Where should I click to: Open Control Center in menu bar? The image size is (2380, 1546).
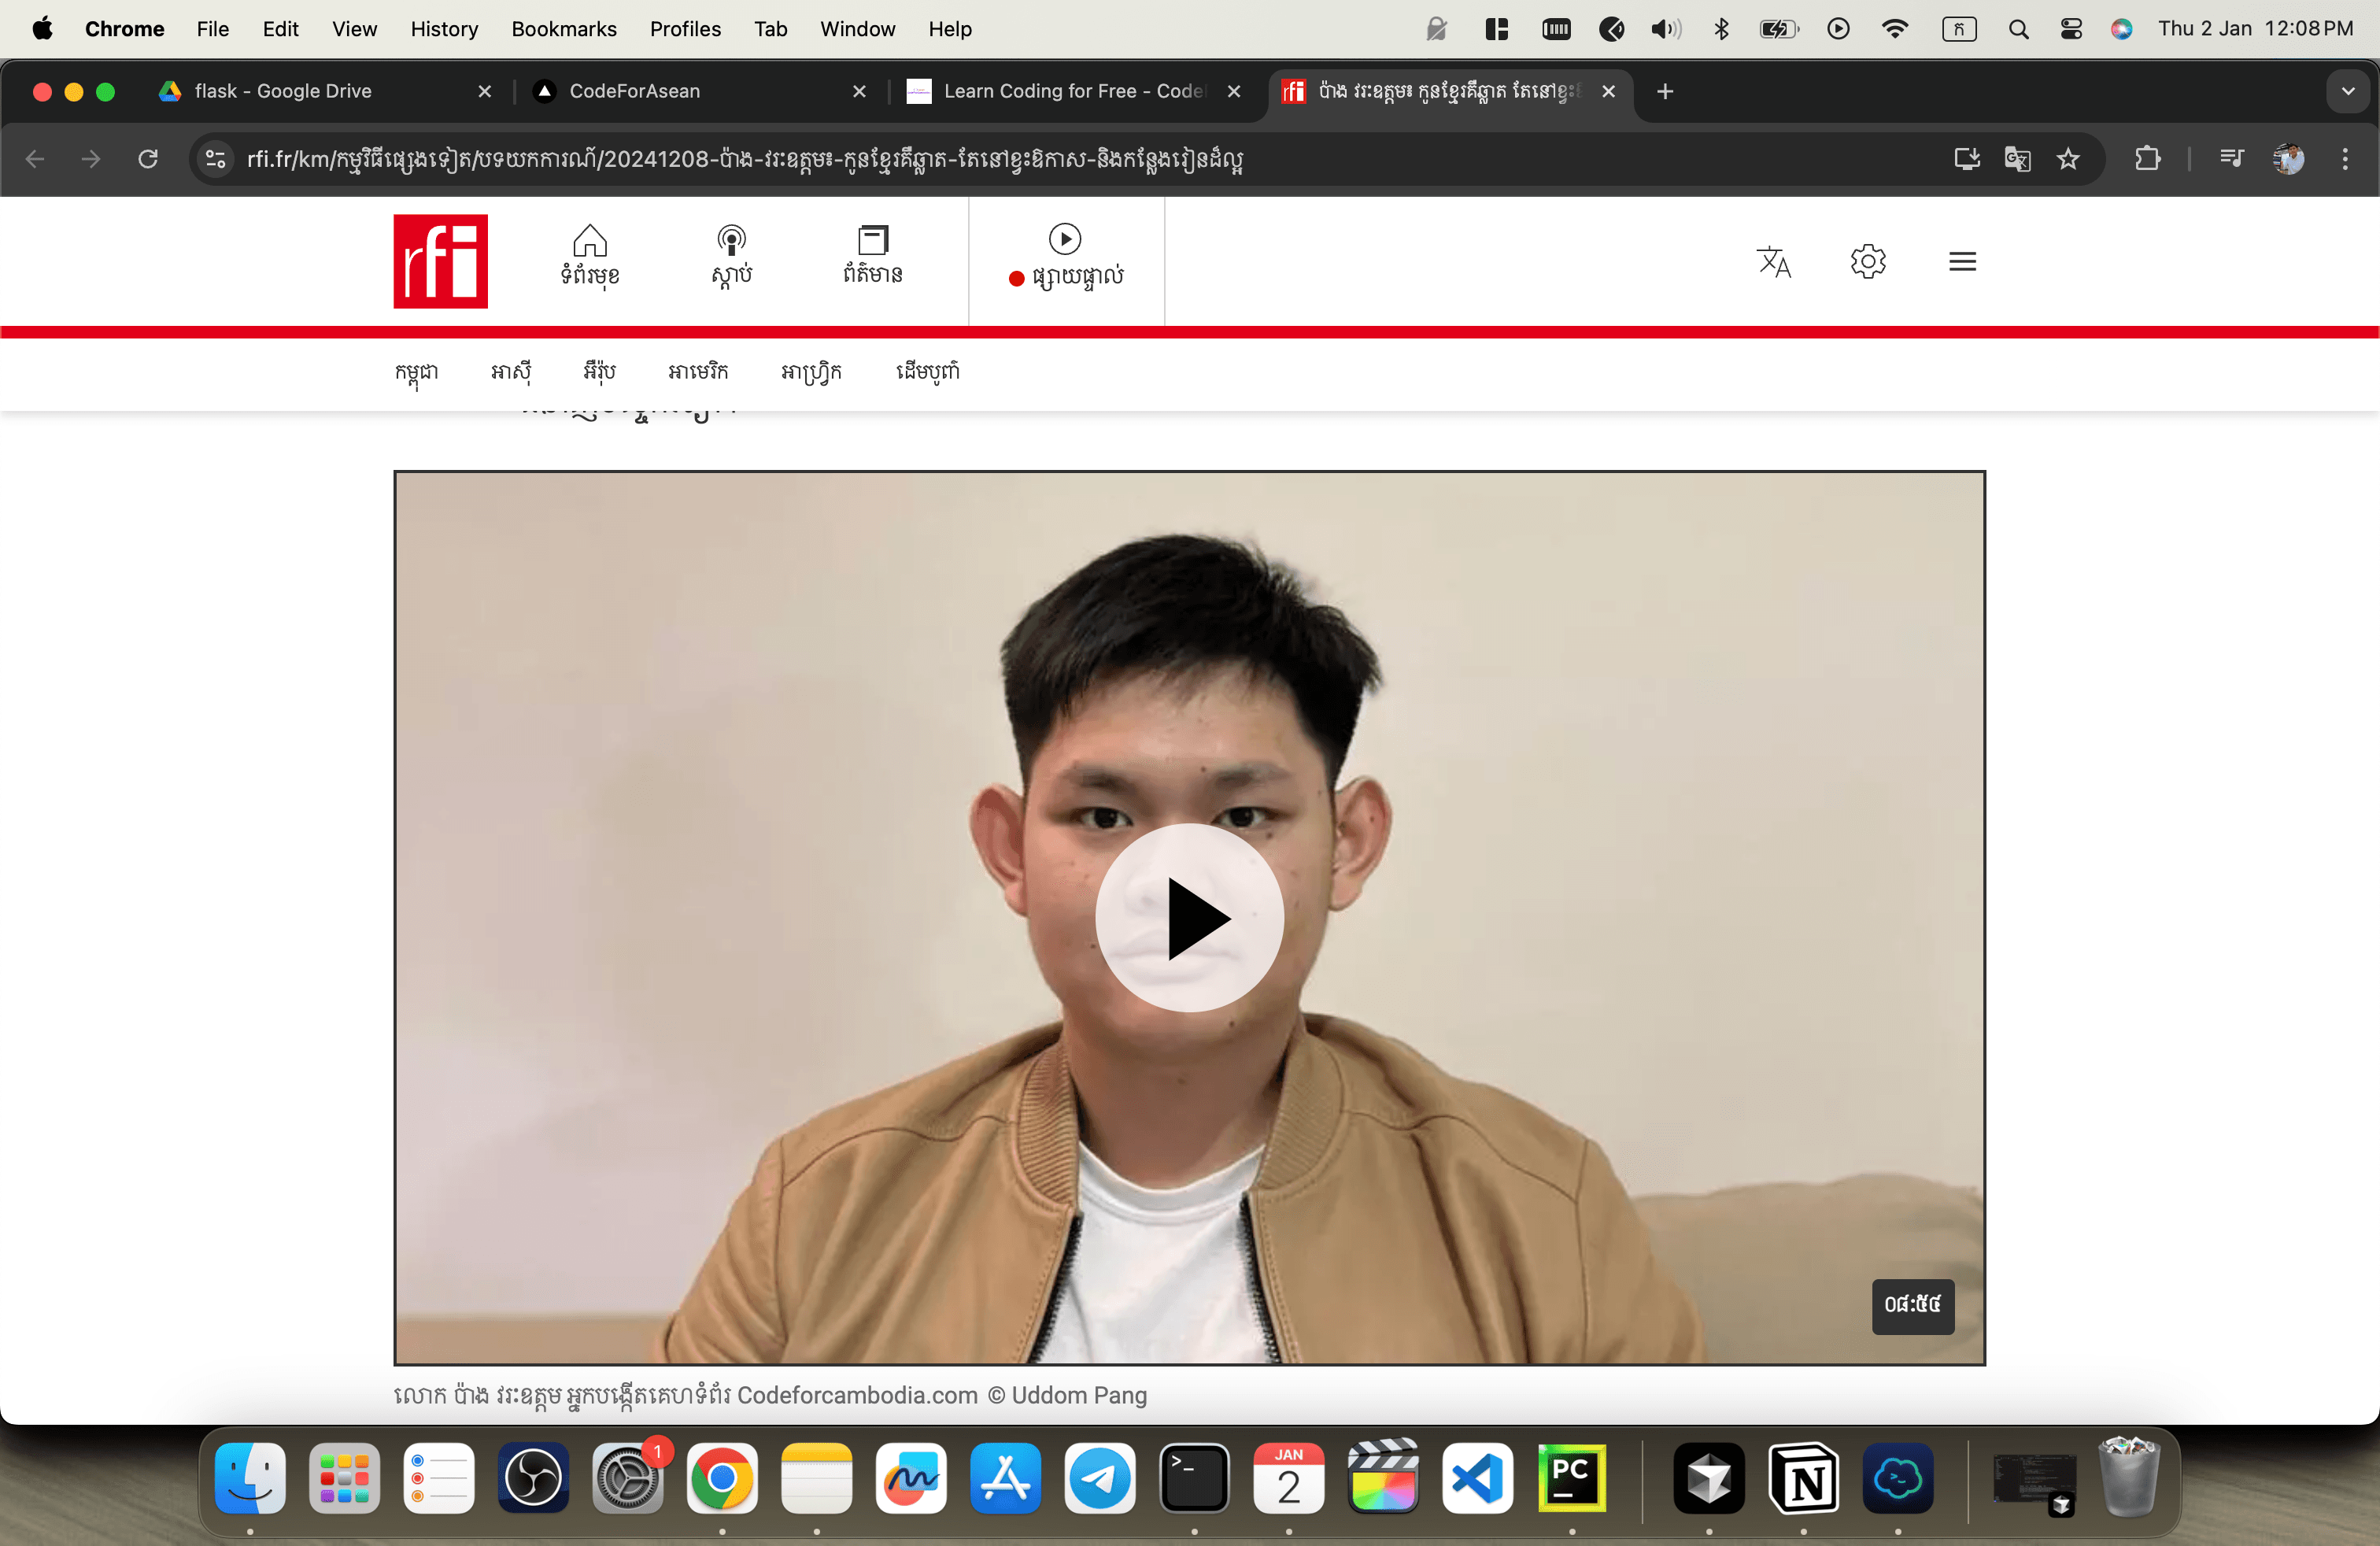pos(2071,29)
